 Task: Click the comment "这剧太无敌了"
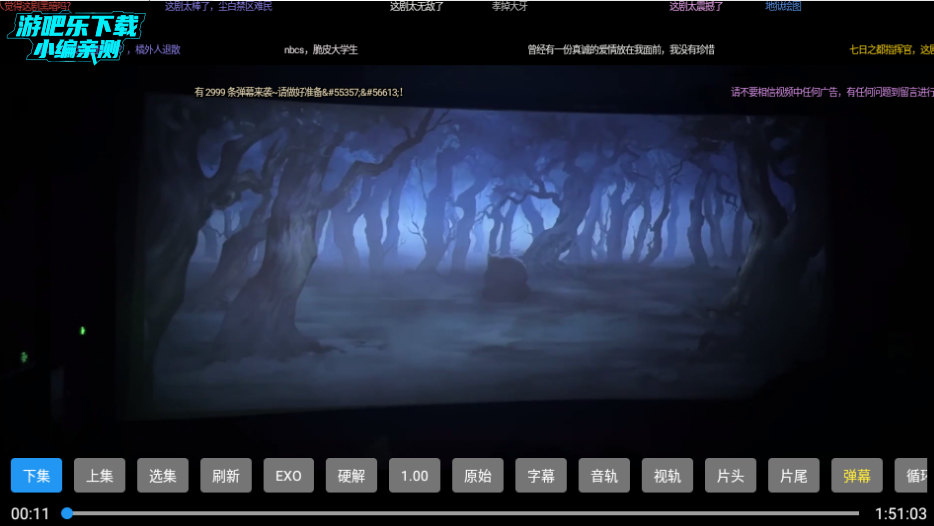point(416,7)
